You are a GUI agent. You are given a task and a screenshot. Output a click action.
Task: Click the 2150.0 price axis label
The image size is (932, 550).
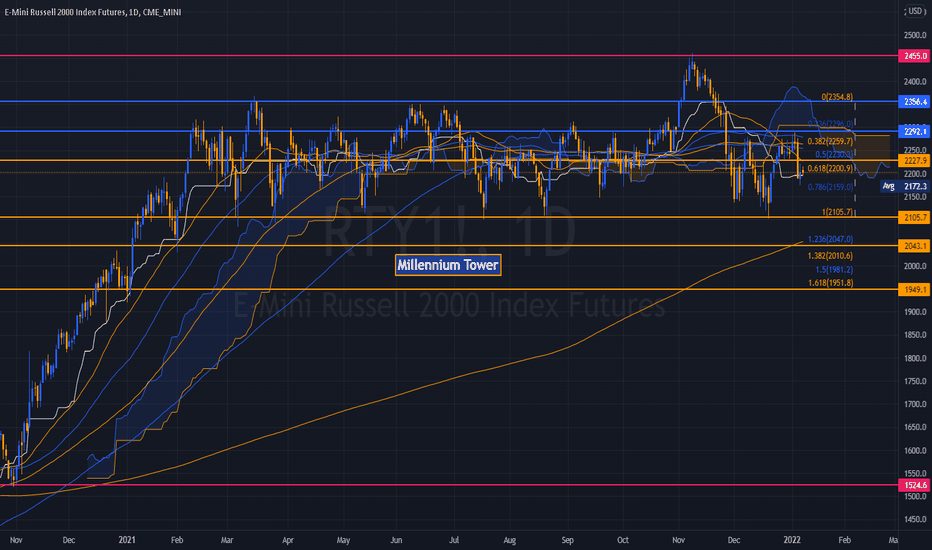tap(915, 197)
